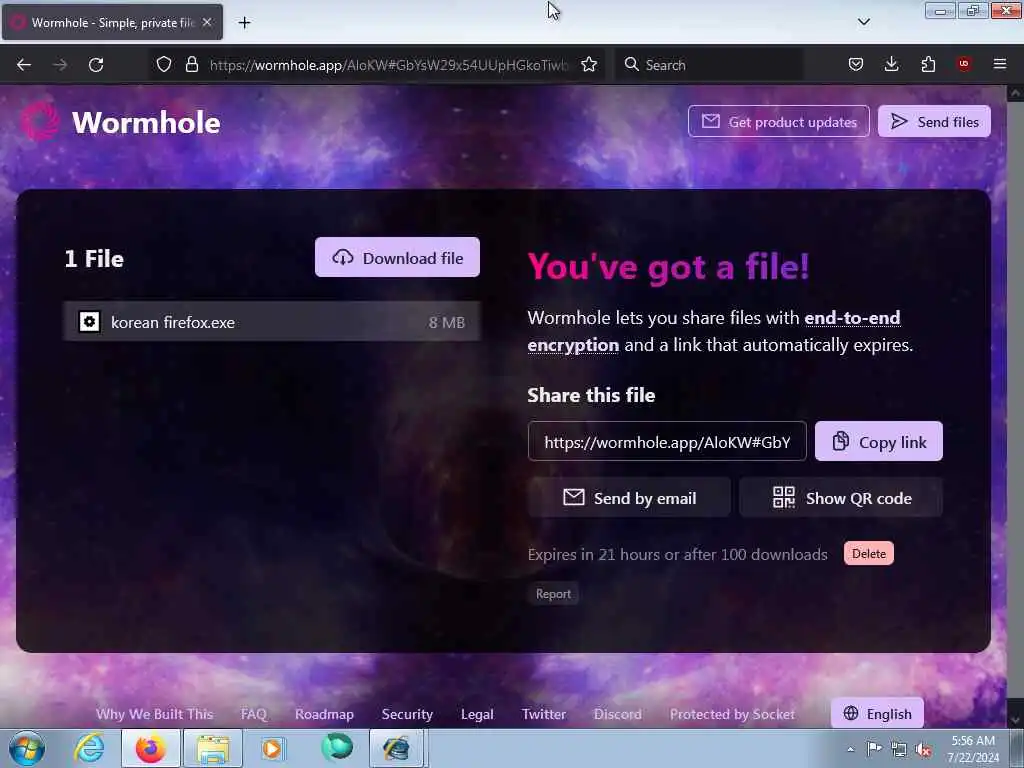Expand the list all tabs chevron
This screenshot has width=1024, height=768.
coord(863,22)
